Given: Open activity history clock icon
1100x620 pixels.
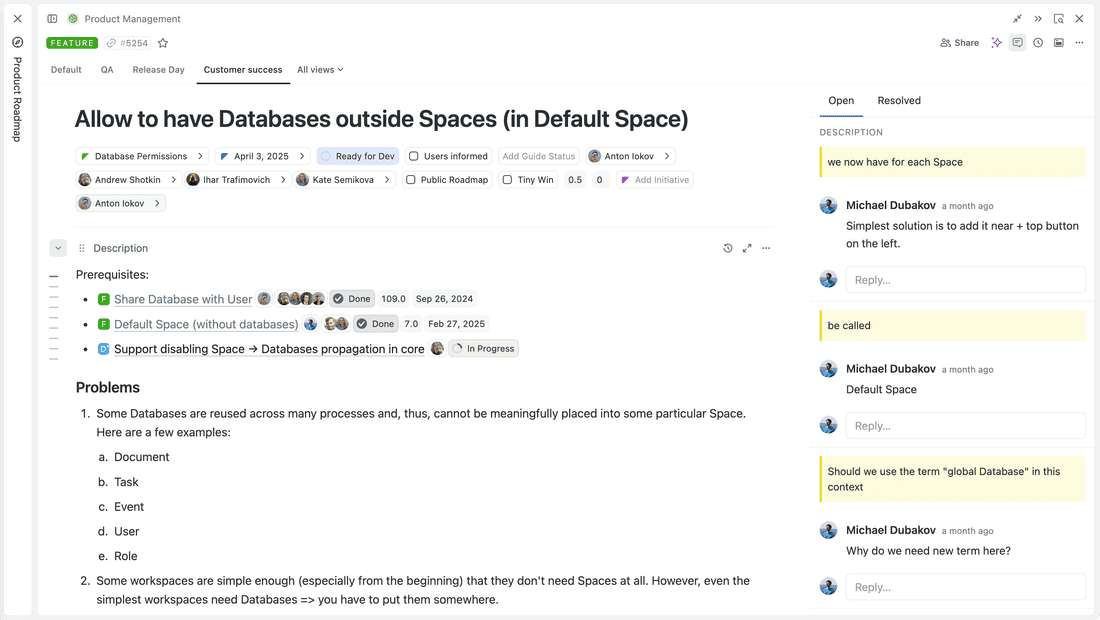Looking at the screenshot, I should pos(1038,43).
